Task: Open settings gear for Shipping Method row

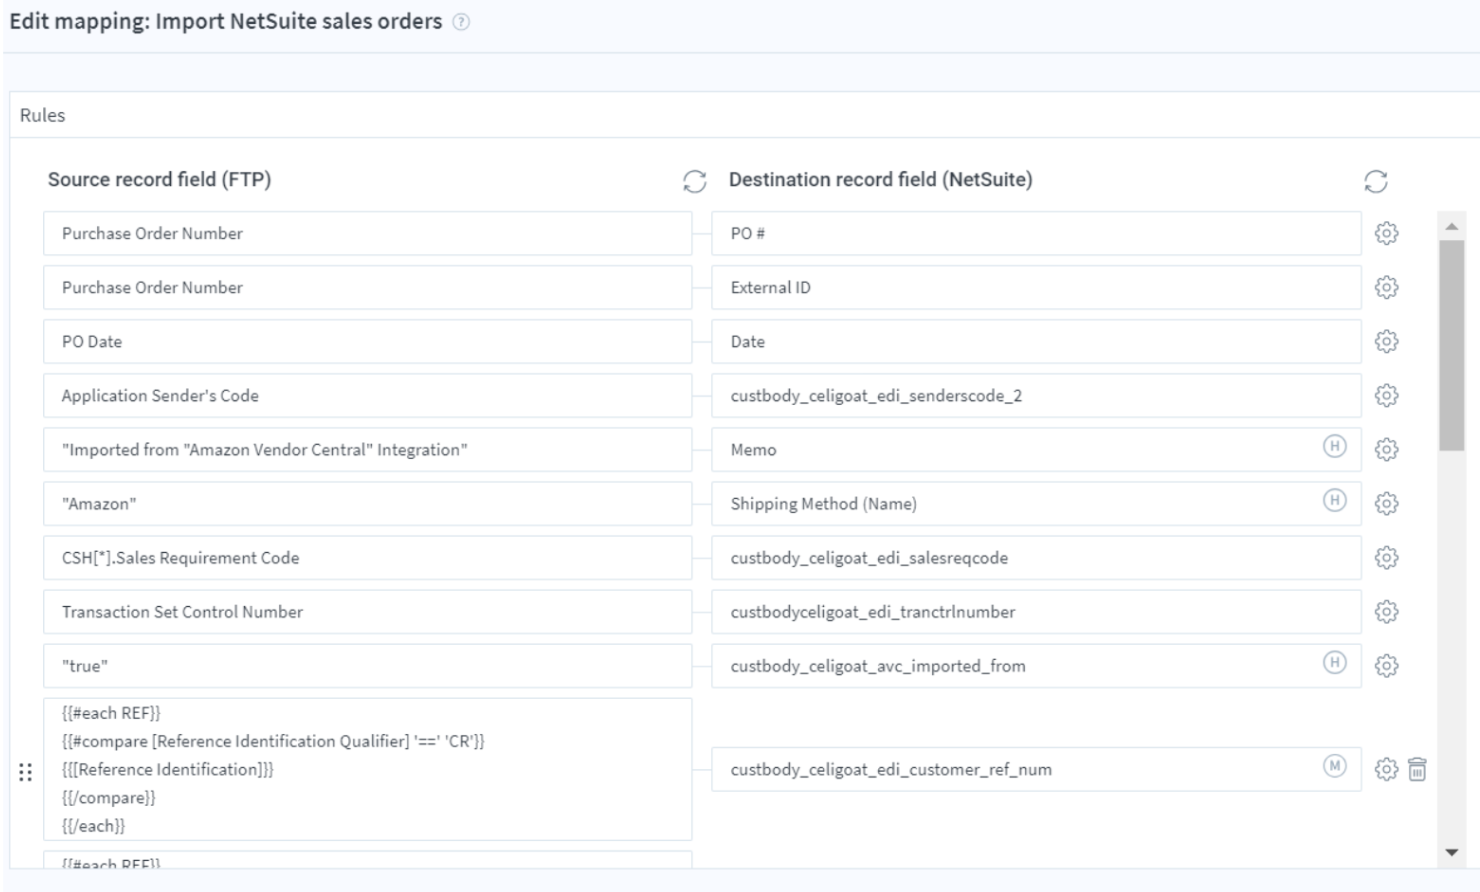Action: (1386, 503)
